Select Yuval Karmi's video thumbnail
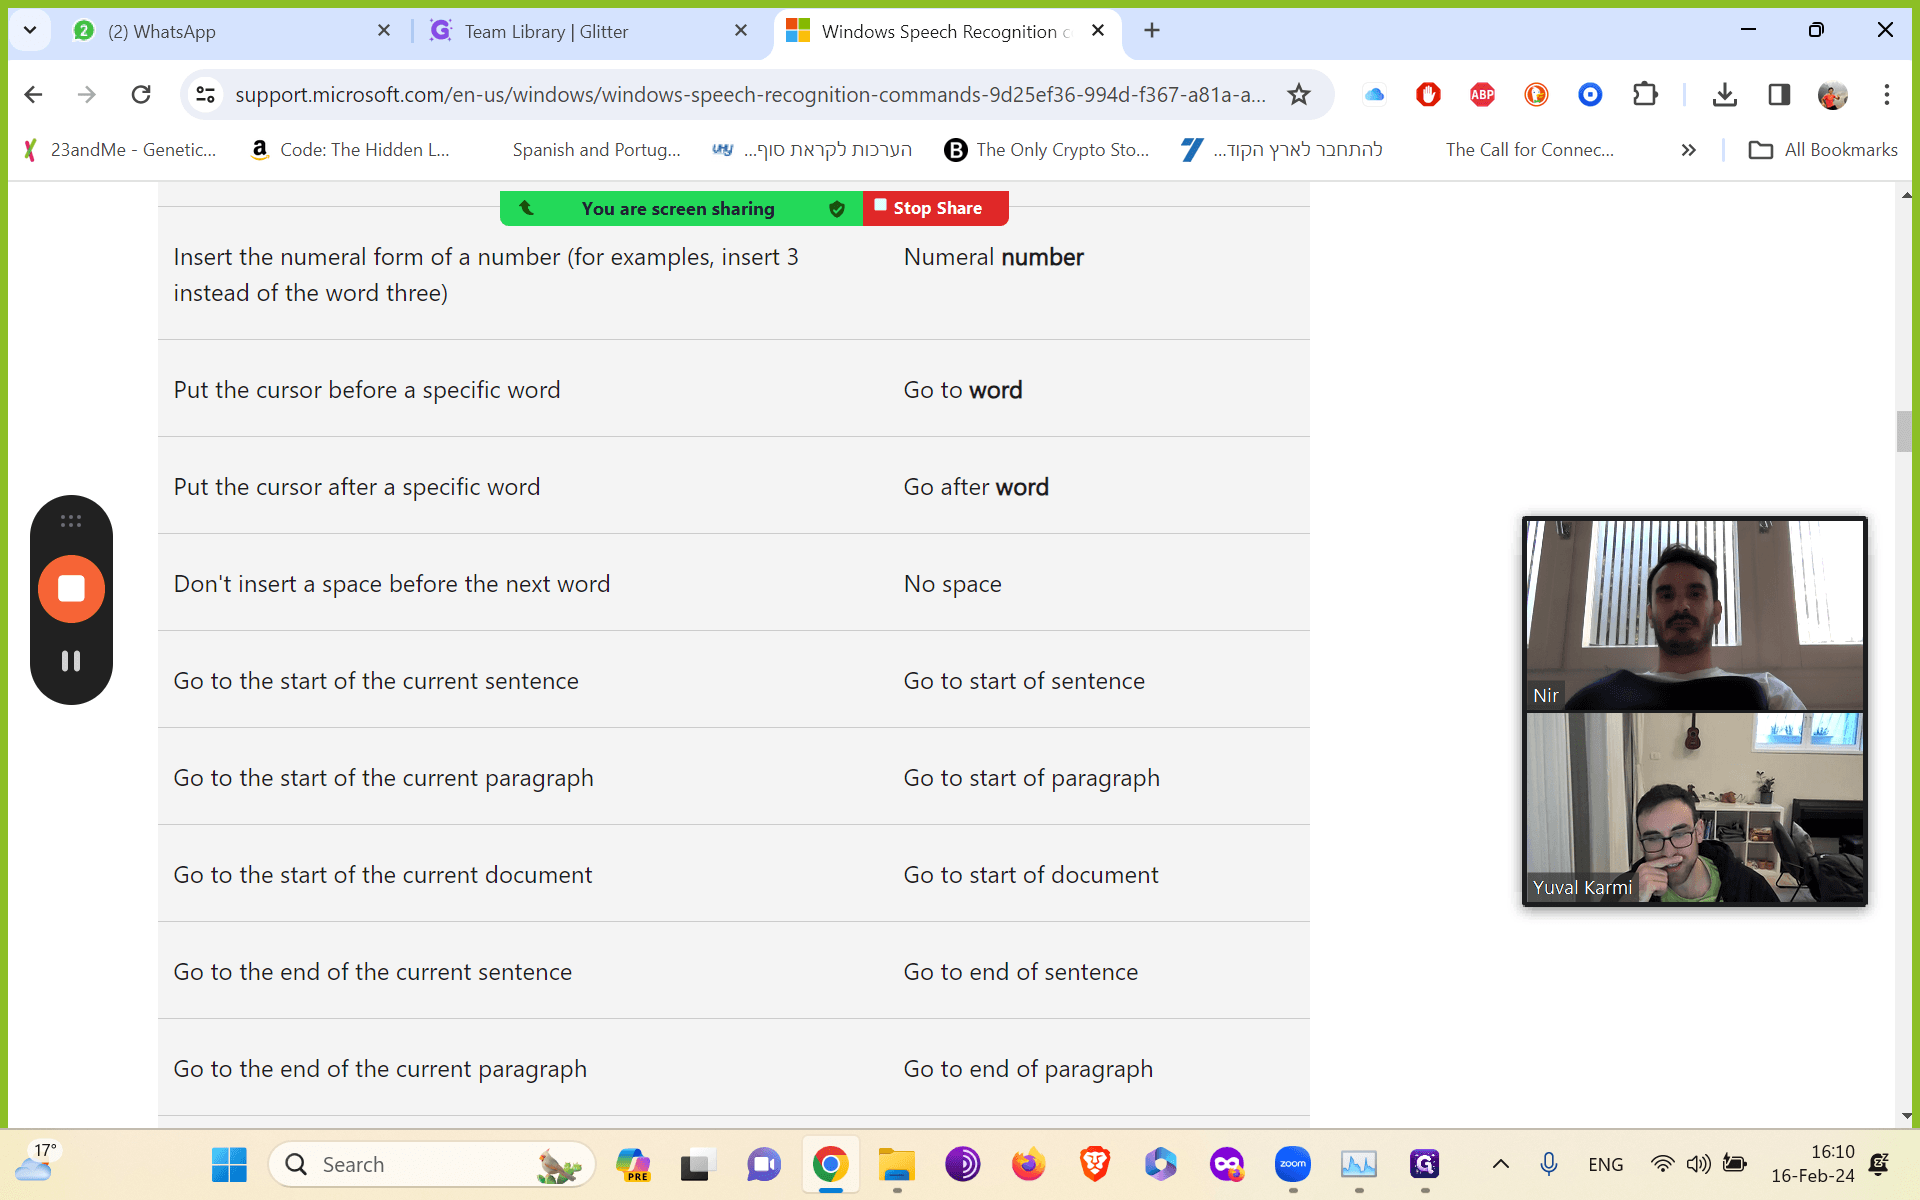 tap(1694, 807)
